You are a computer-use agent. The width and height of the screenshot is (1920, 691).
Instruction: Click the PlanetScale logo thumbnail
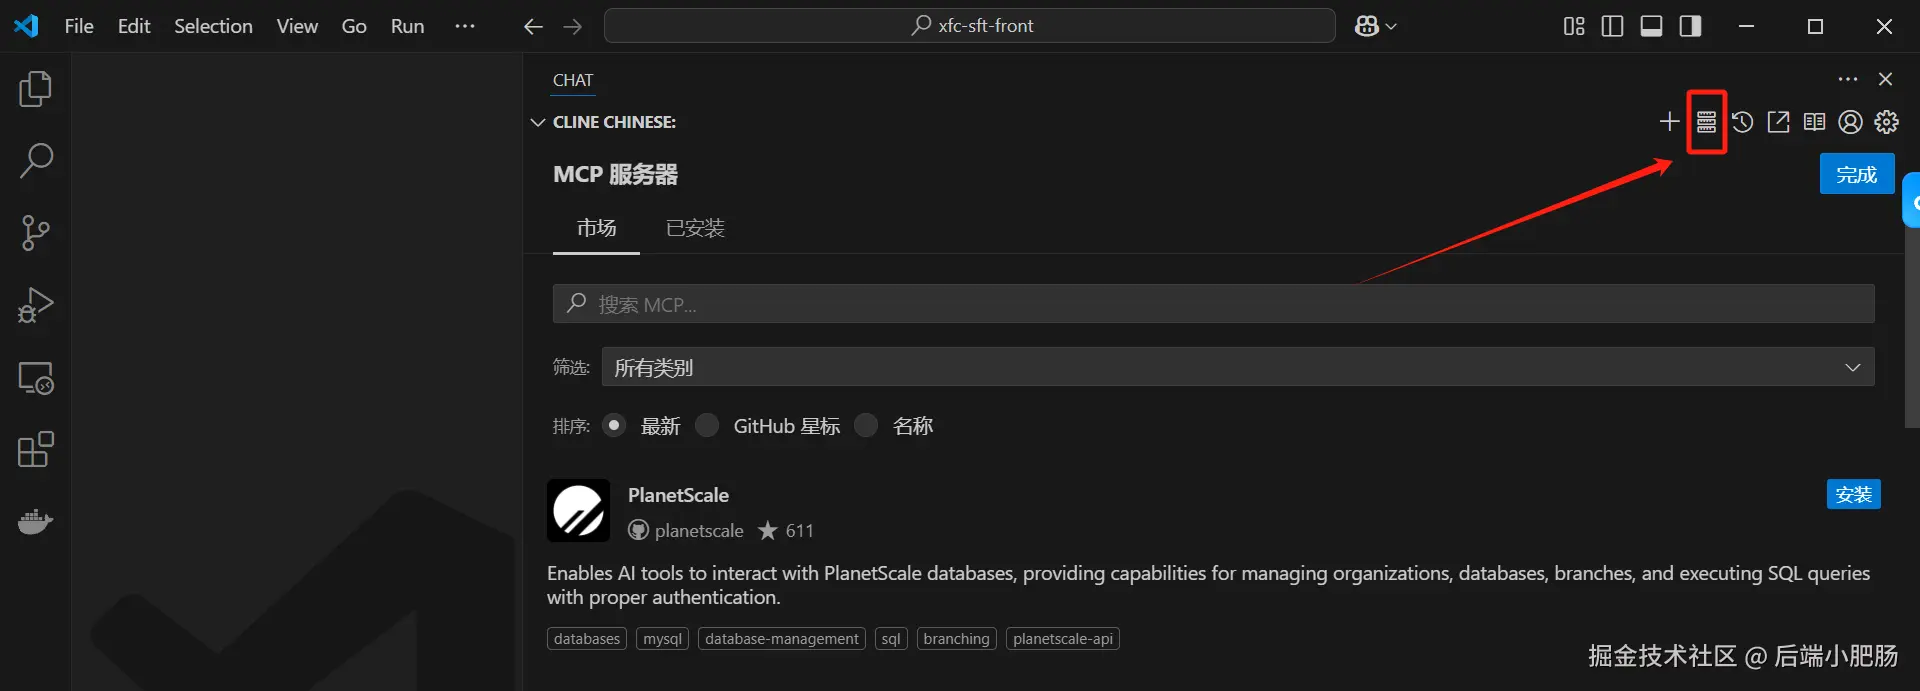[x=578, y=510]
